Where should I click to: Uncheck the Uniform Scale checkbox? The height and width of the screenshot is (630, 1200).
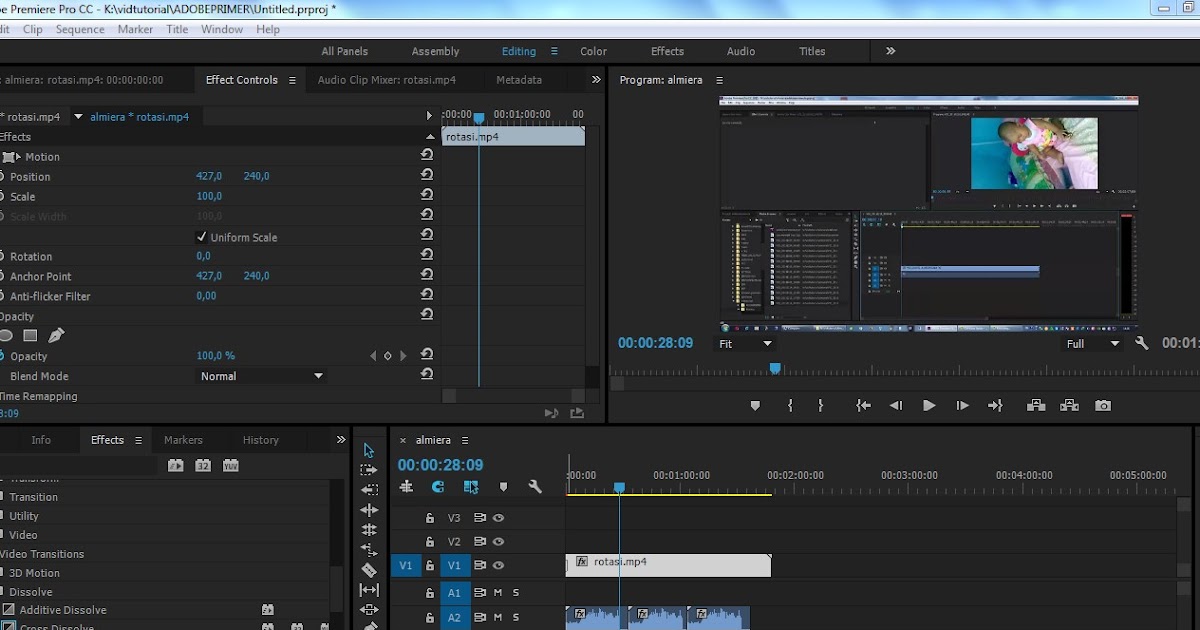click(201, 237)
